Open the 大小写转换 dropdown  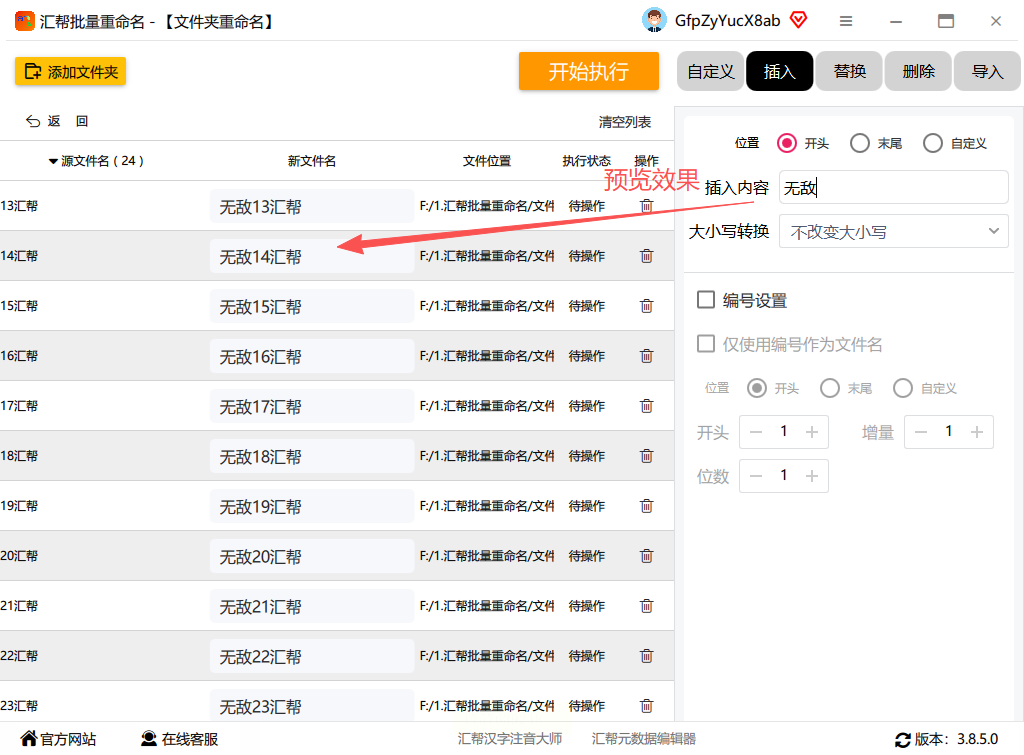pyautogui.click(x=893, y=232)
